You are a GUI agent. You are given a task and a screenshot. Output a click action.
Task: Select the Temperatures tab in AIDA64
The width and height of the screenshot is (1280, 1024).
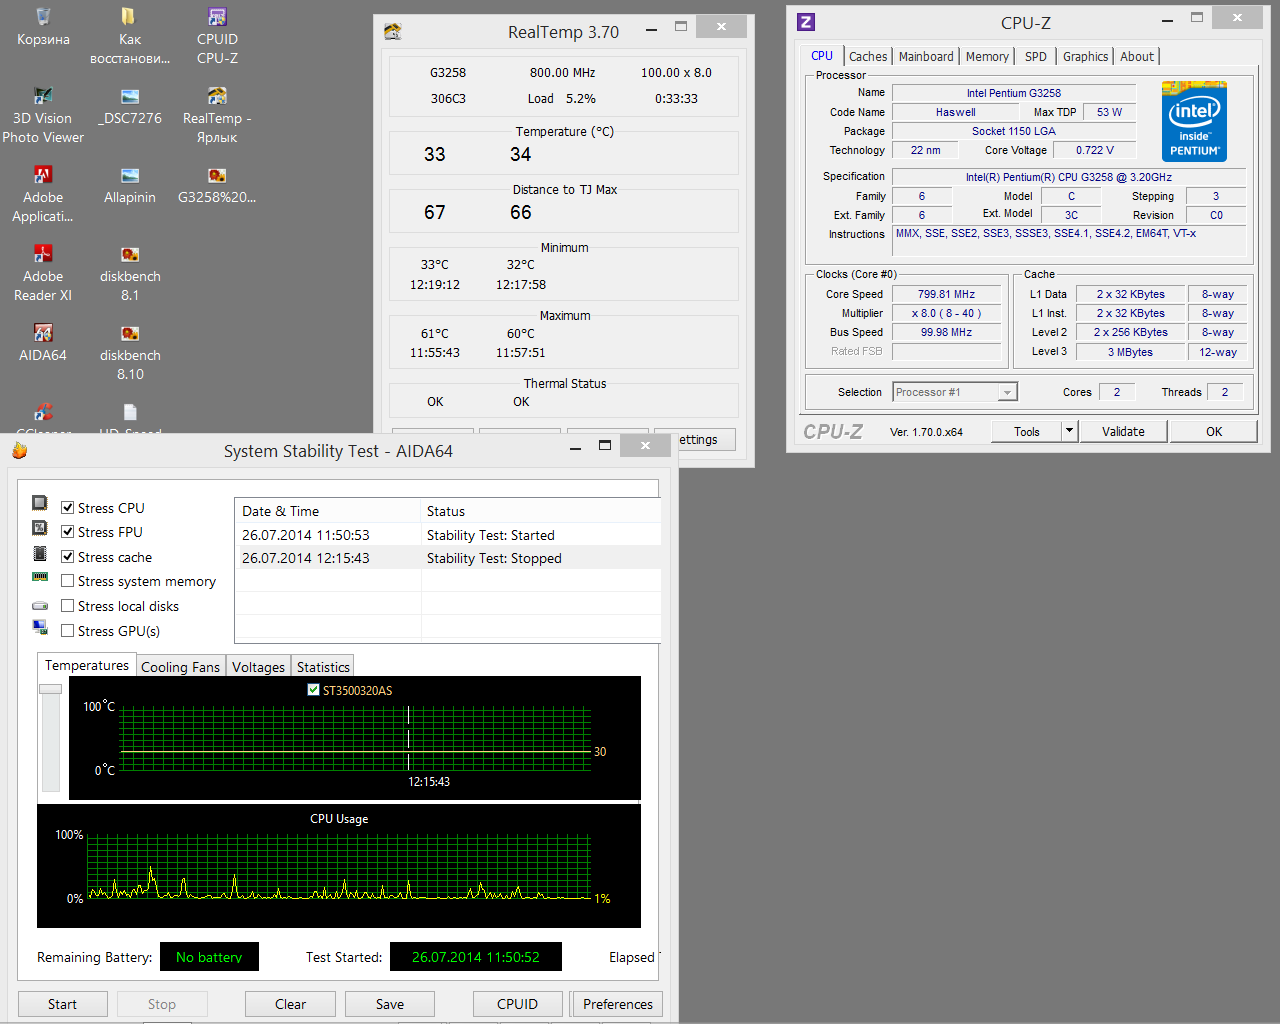click(x=87, y=665)
